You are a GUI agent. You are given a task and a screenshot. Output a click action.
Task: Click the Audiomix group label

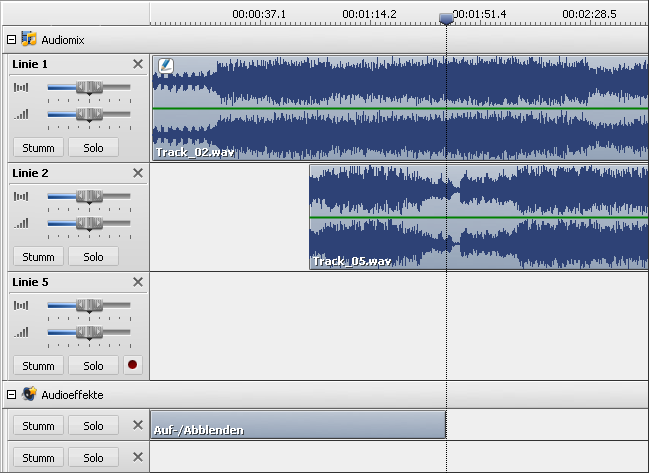click(x=63, y=40)
